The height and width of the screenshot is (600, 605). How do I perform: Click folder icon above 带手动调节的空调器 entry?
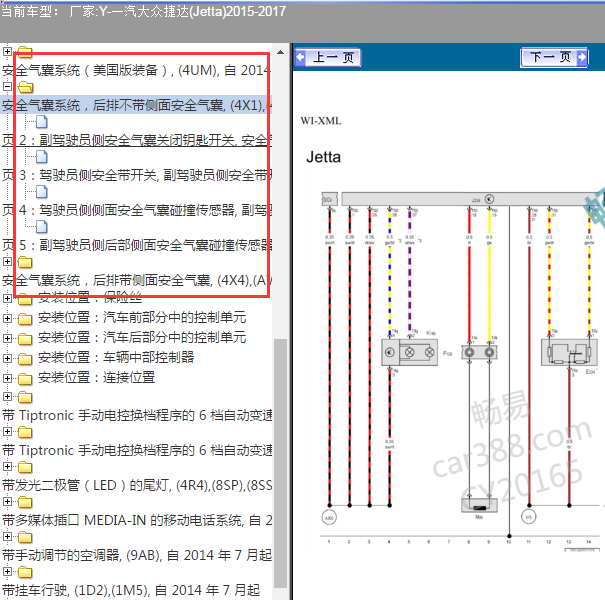tap(25, 537)
